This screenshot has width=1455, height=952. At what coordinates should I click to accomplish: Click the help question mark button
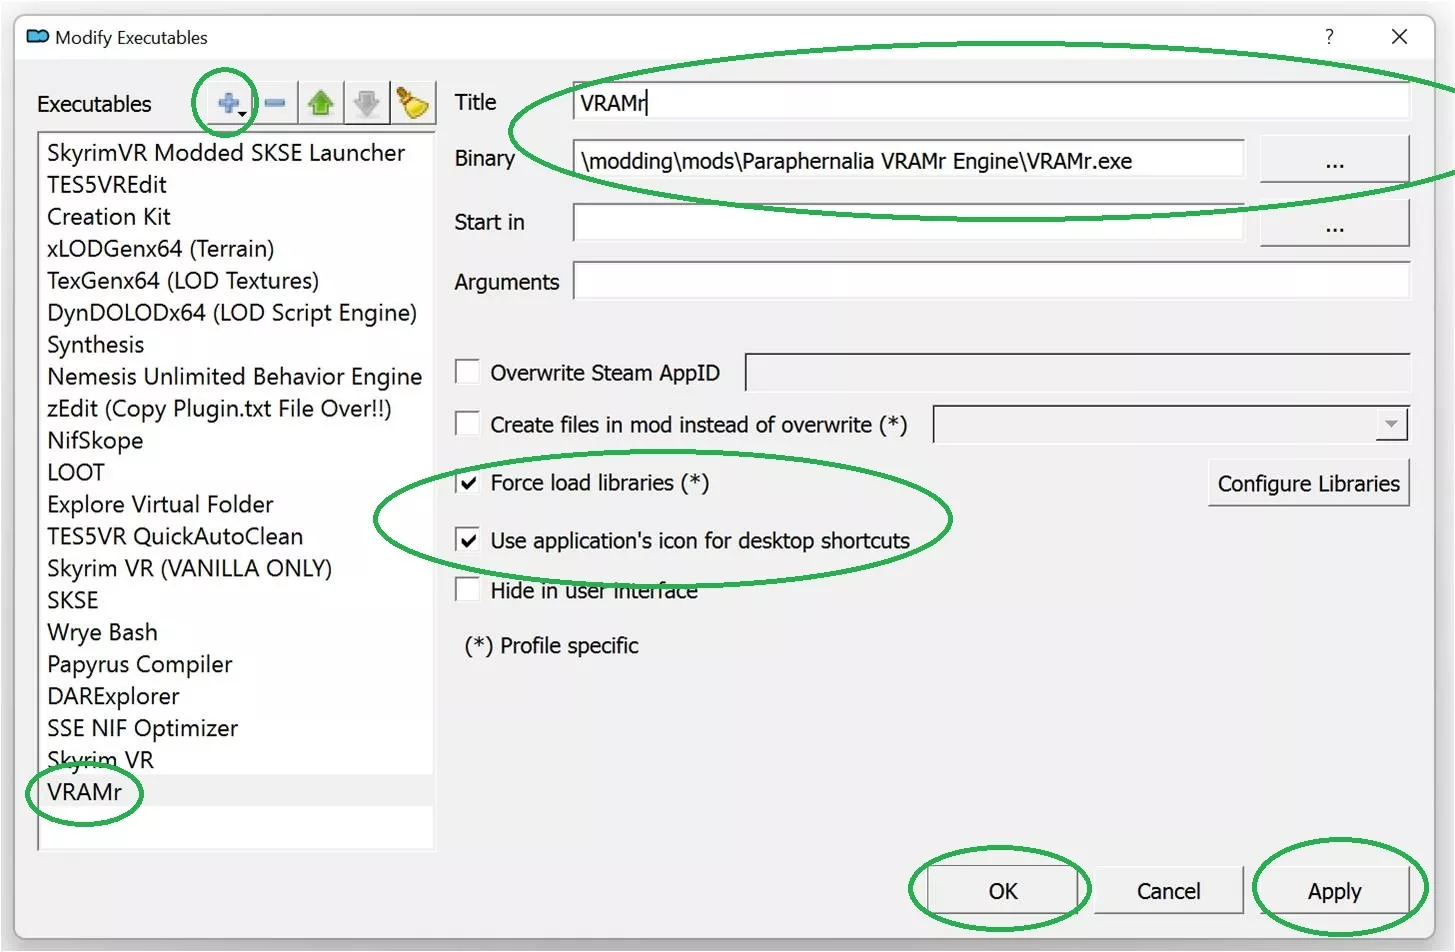click(1329, 37)
